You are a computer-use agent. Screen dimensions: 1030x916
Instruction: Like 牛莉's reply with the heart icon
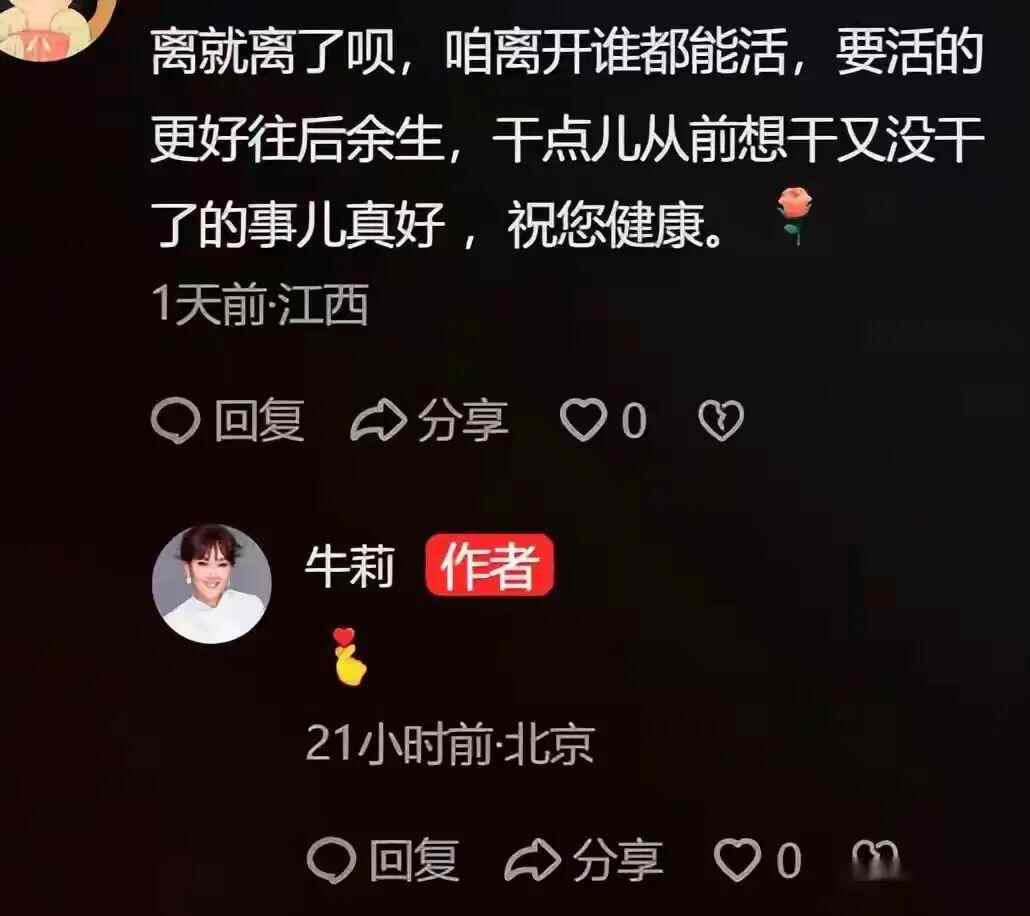(x=738, y=859)
